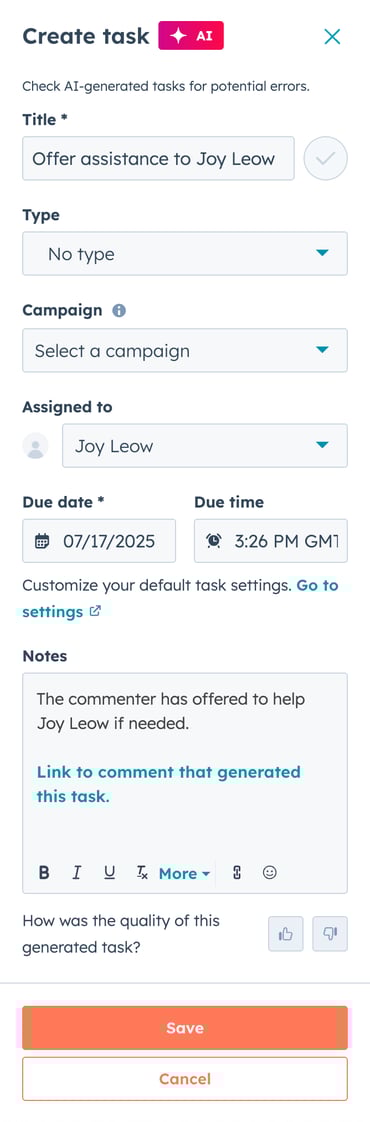Give thumbs up on generated task
Screen dimensions: 370x1122
click(x=286, y=934)
